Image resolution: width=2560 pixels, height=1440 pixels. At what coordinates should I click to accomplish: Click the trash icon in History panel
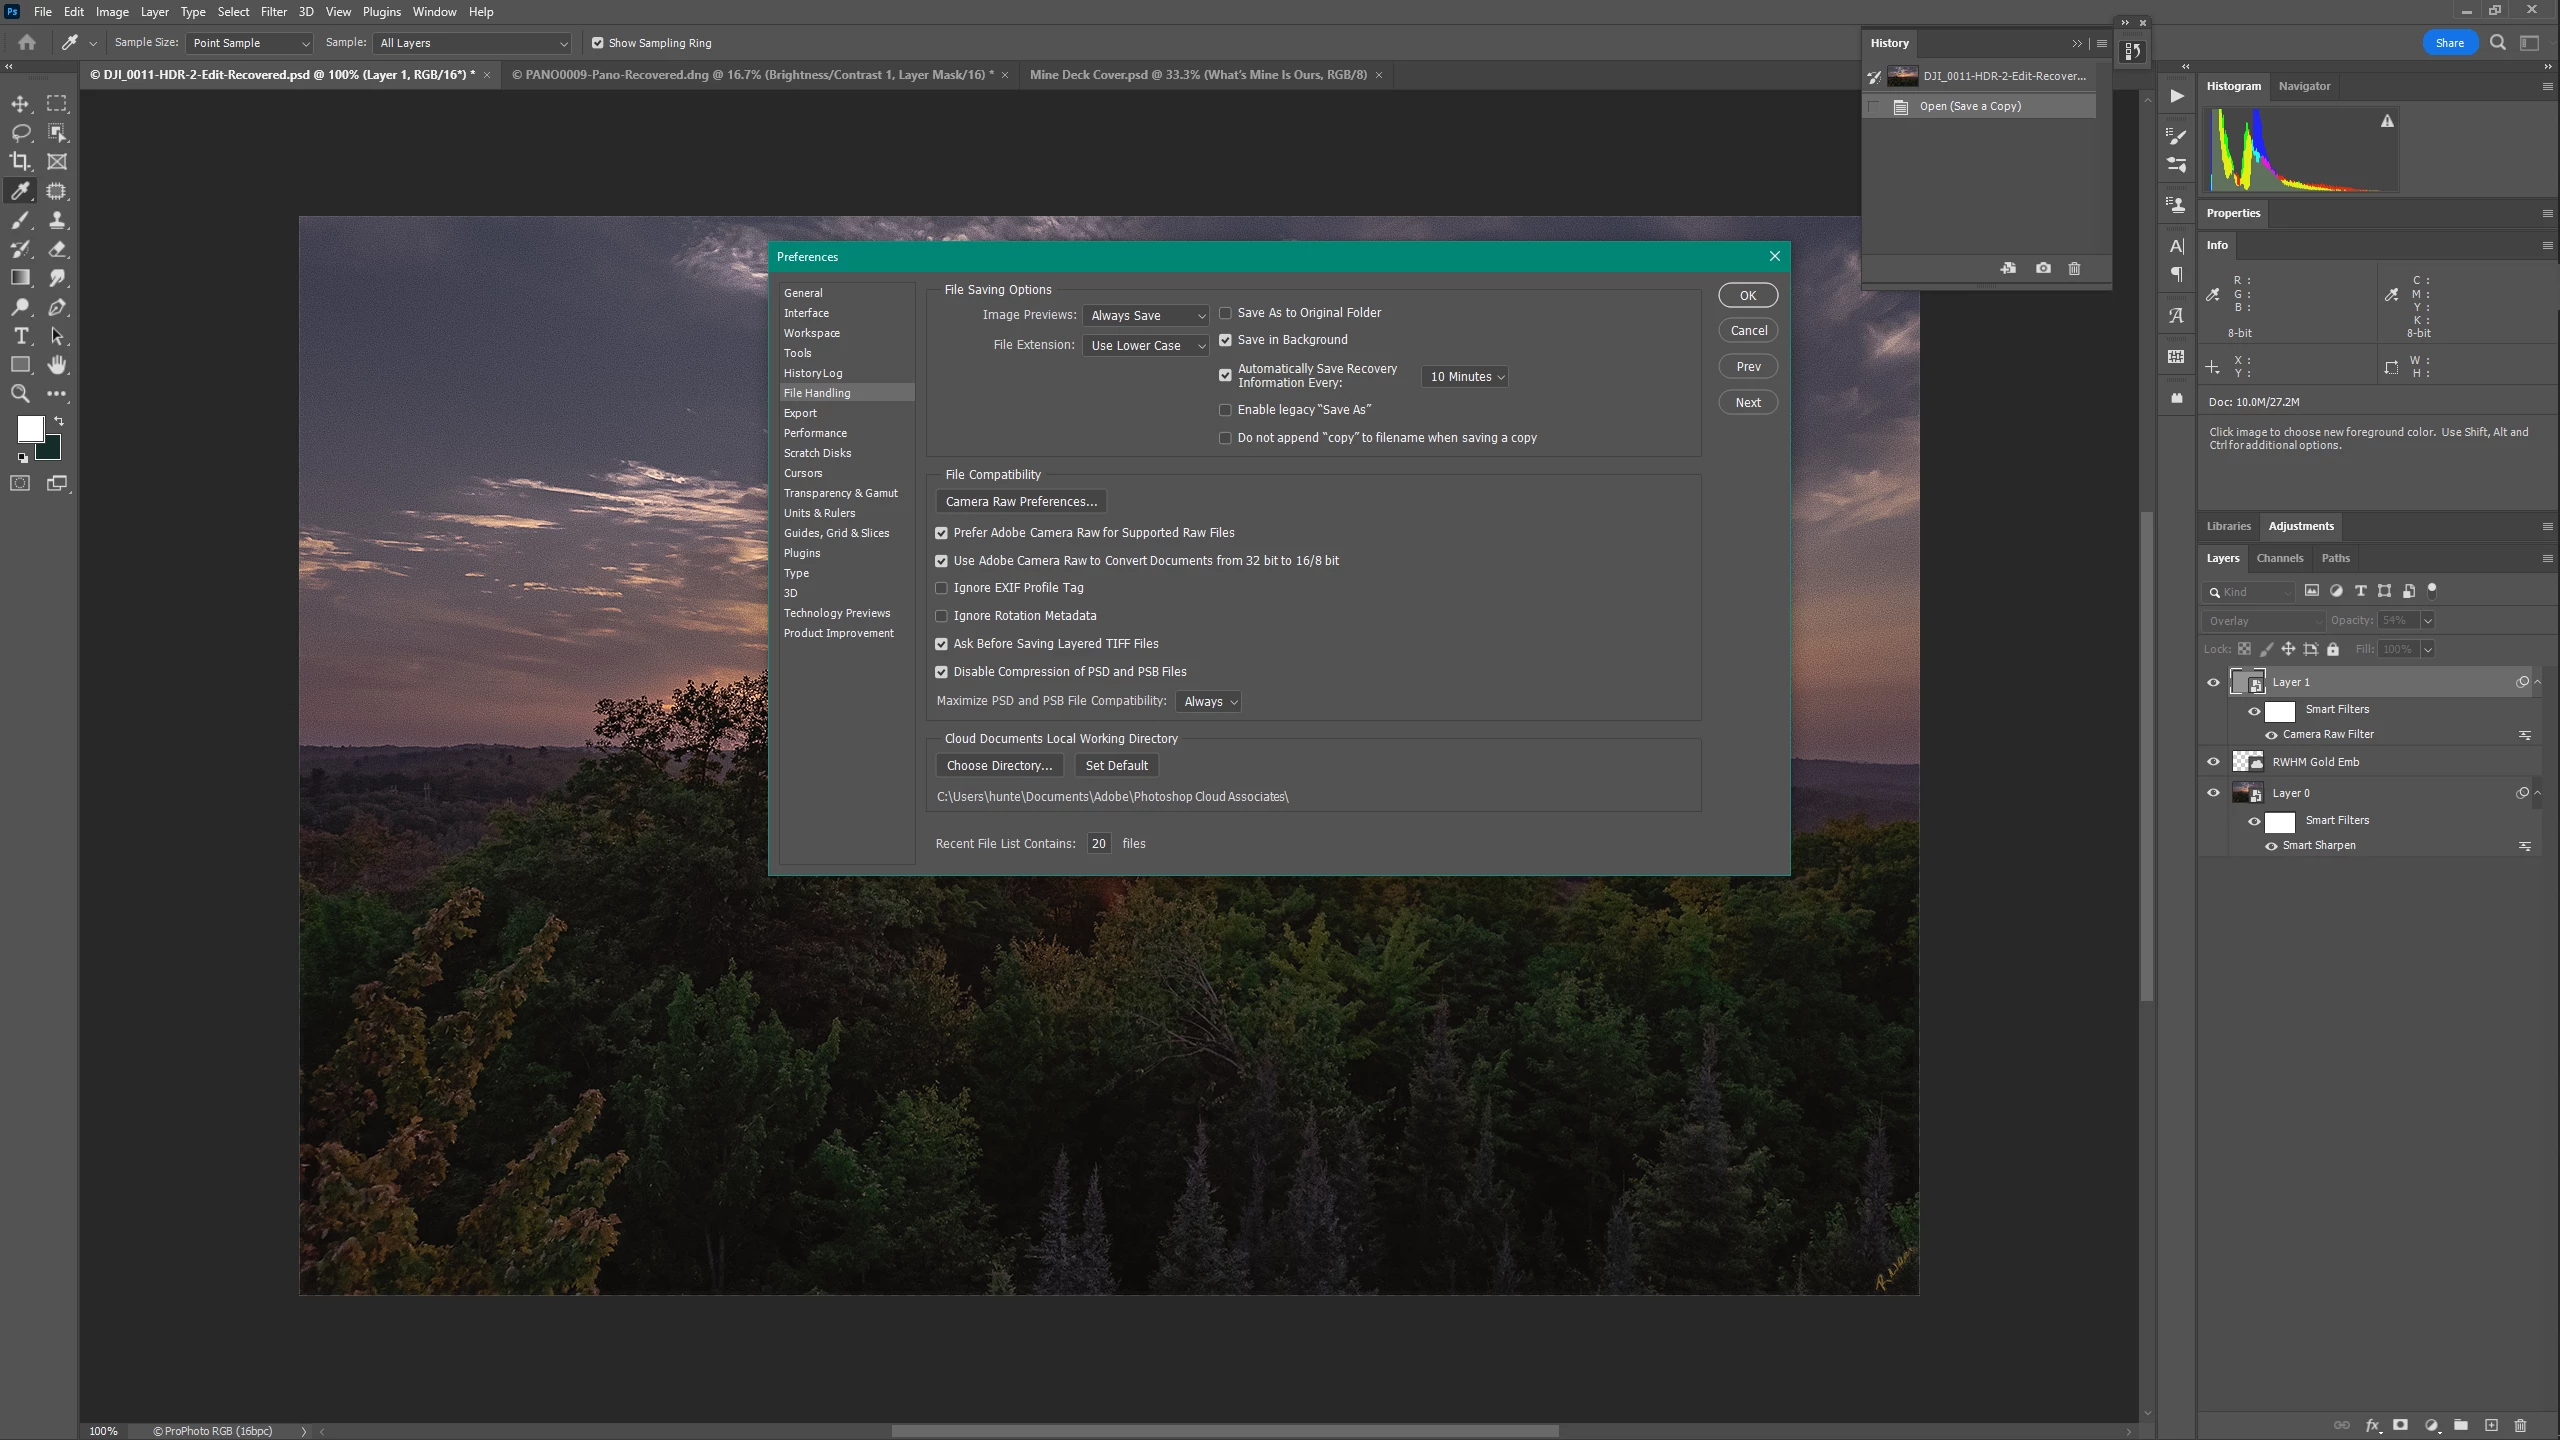tap(2074, 268)
